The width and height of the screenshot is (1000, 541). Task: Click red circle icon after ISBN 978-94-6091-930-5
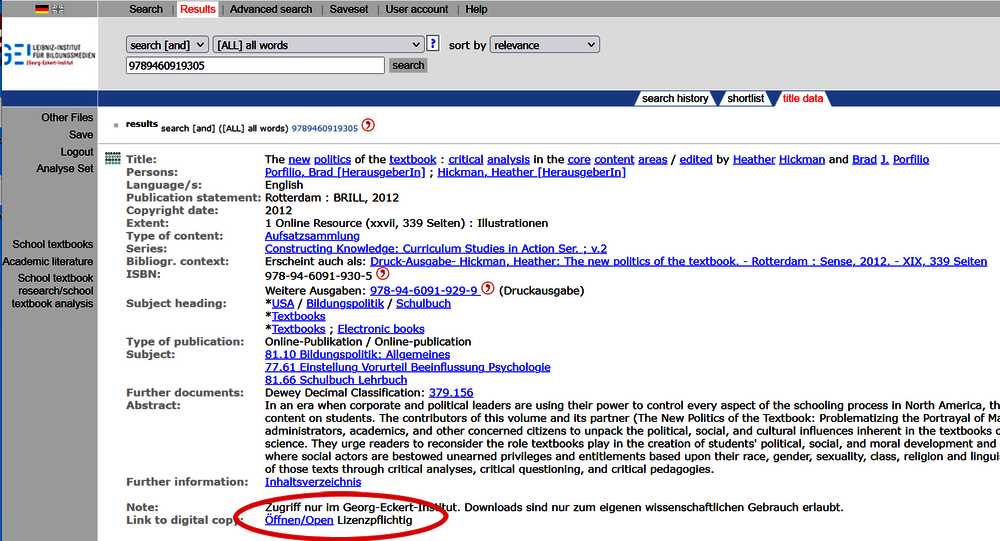click(x=382, y=274)
